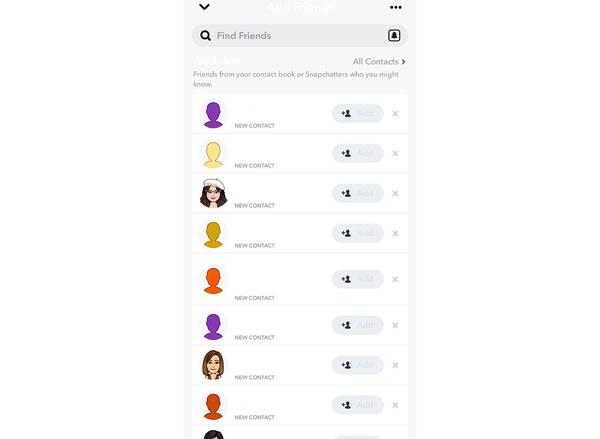Viewport: 600px width, 439px height.
Task: Dismiss the first purple silhouette suggestion
Action: (395, 114)
